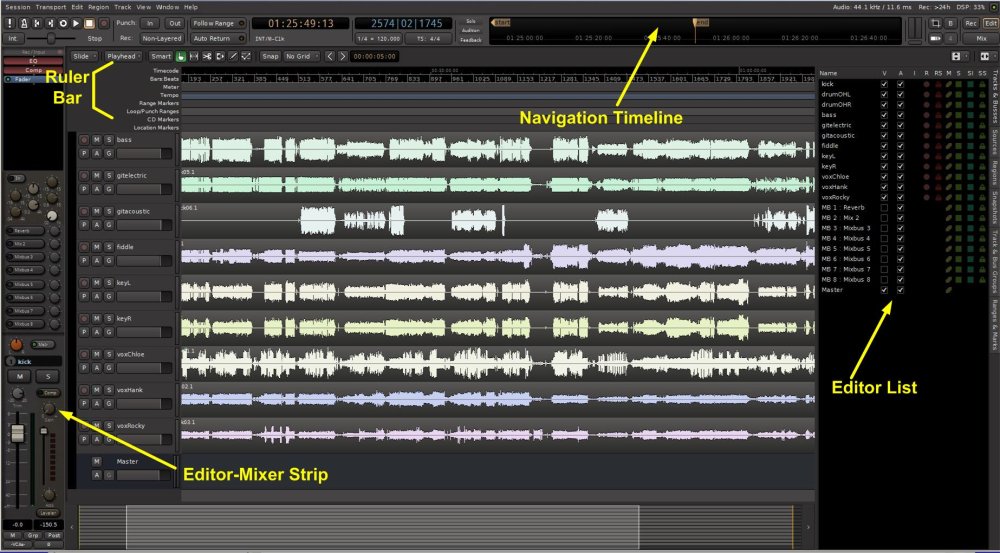Solo the gitelectric track
This screenshot has height=553, width=1000.
pos(109,175)
